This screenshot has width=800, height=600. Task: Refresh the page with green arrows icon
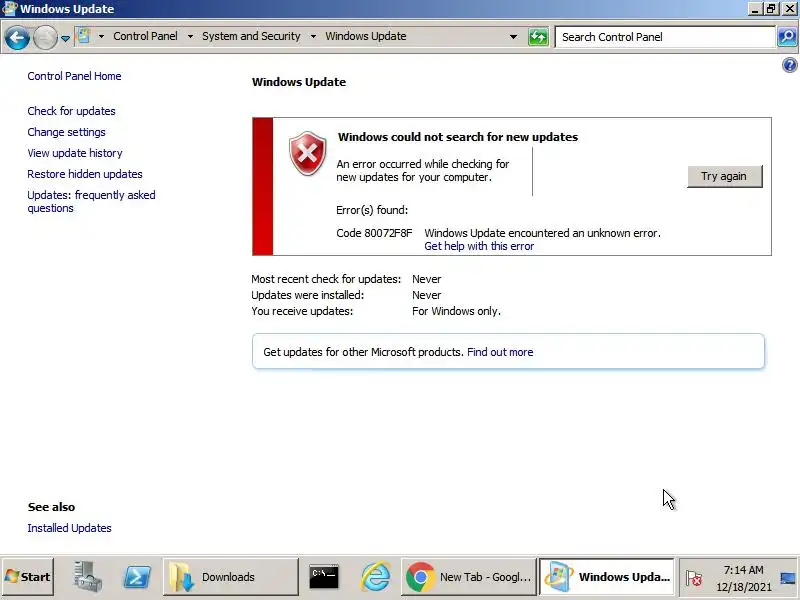[x=538, y=37]
